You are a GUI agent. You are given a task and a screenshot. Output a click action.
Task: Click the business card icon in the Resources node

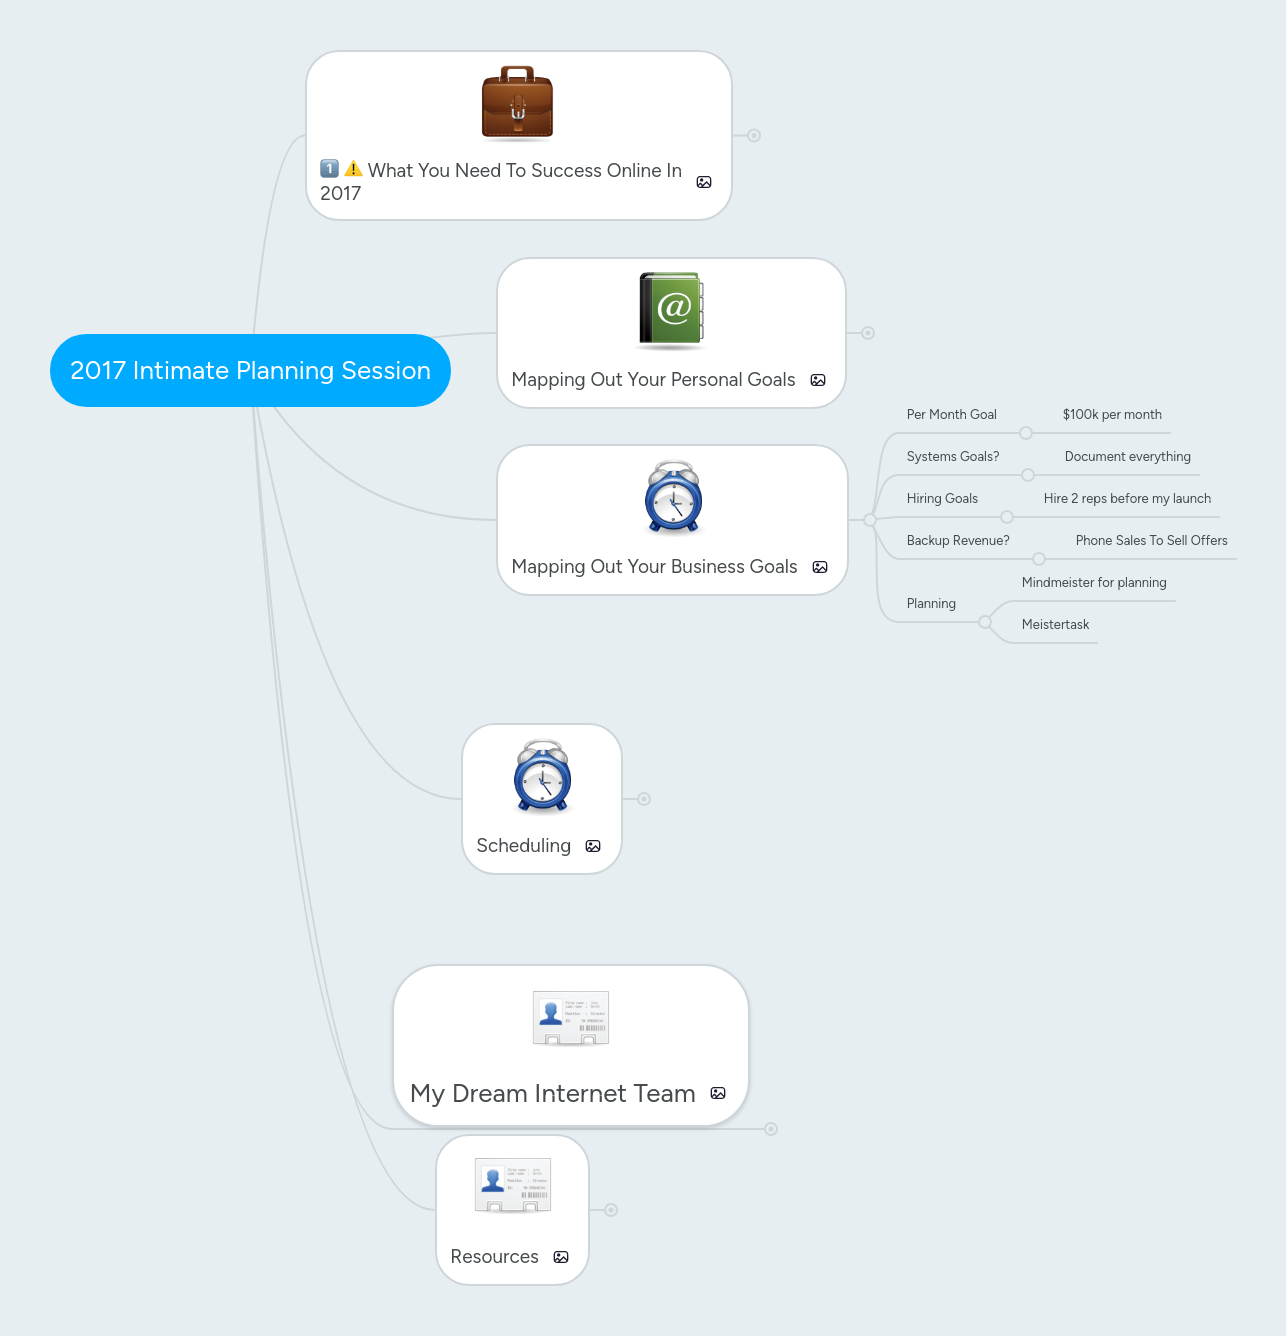pos(512,1184)
